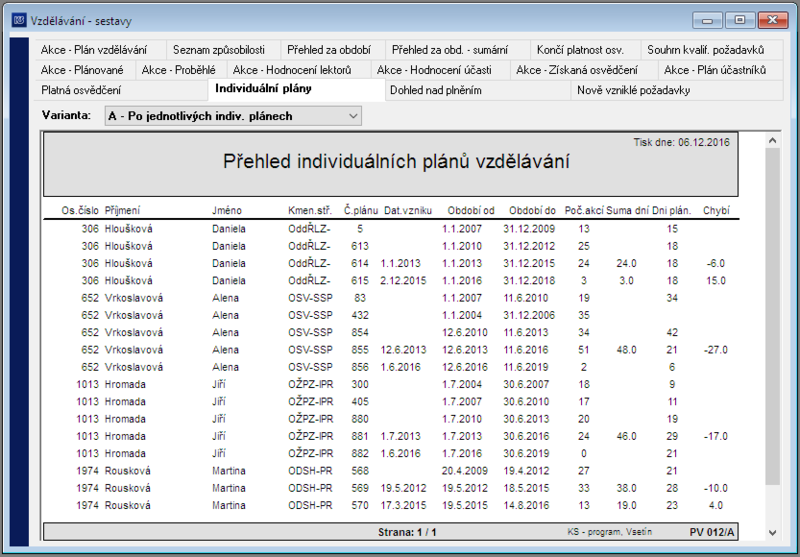Click plan number 856 for Vrkoslavová

(360, 367)
